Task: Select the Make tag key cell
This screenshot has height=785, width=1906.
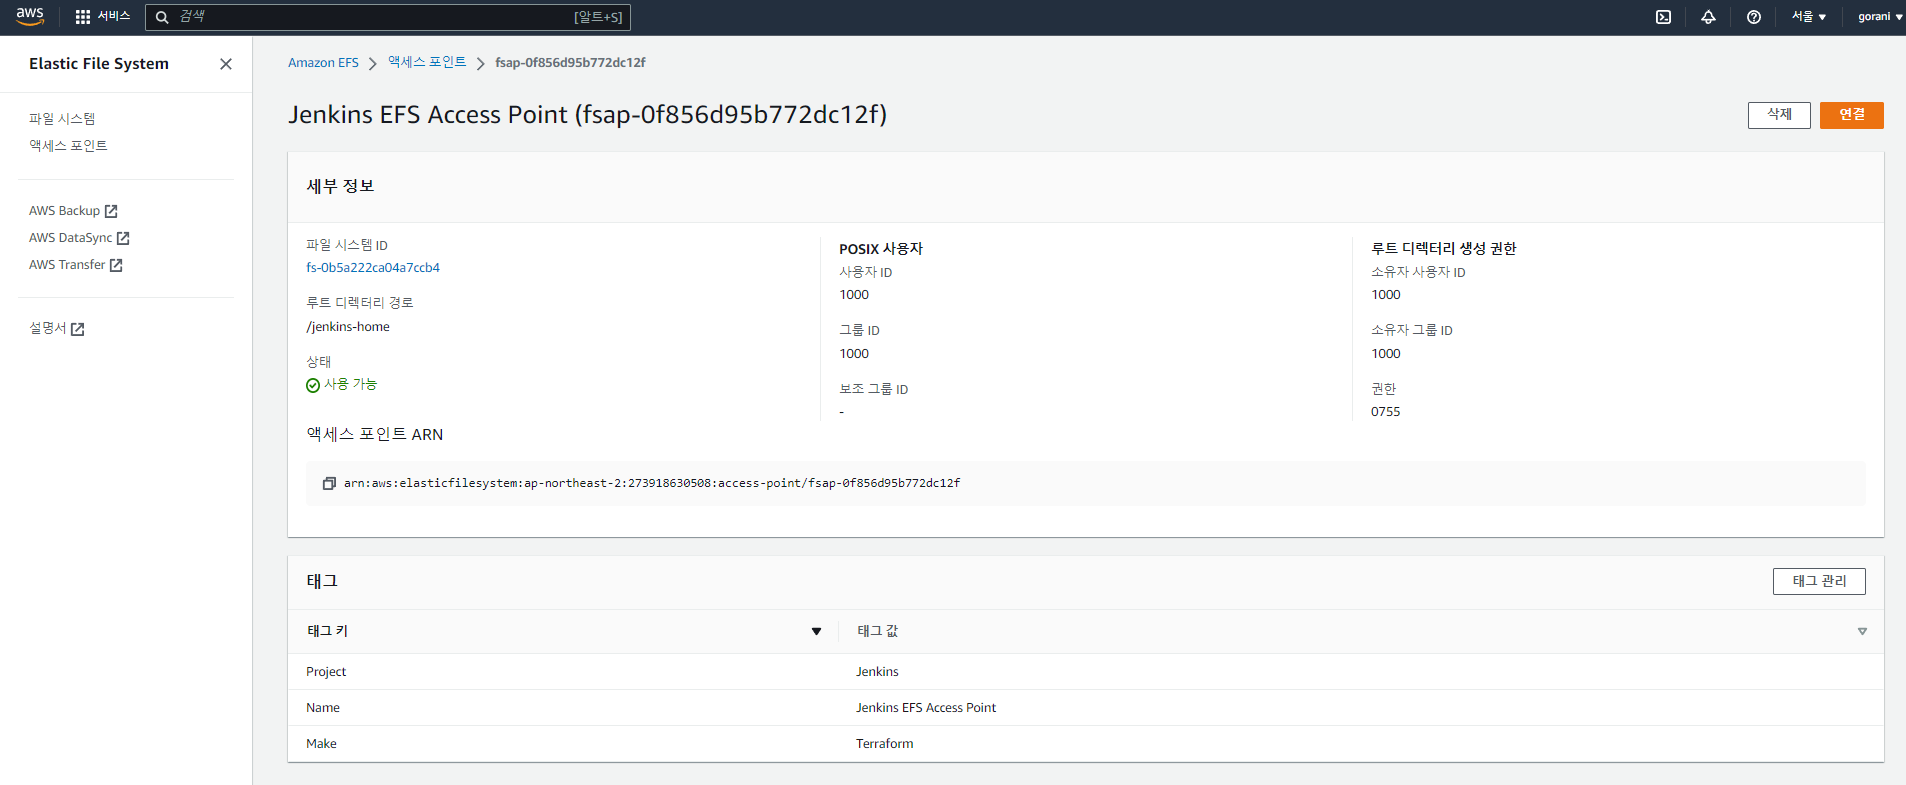Action: 321,744
